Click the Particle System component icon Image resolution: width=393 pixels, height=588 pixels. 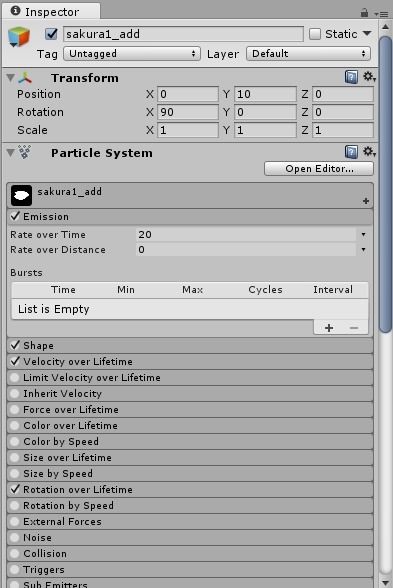pyautogui.click(x=25, y=152)
